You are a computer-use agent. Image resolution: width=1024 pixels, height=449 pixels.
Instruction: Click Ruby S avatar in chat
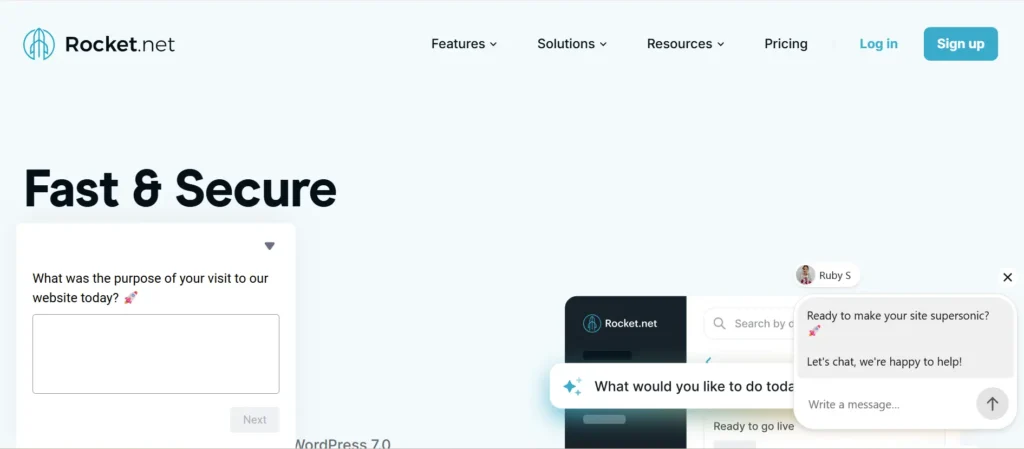tap(805, 275)
